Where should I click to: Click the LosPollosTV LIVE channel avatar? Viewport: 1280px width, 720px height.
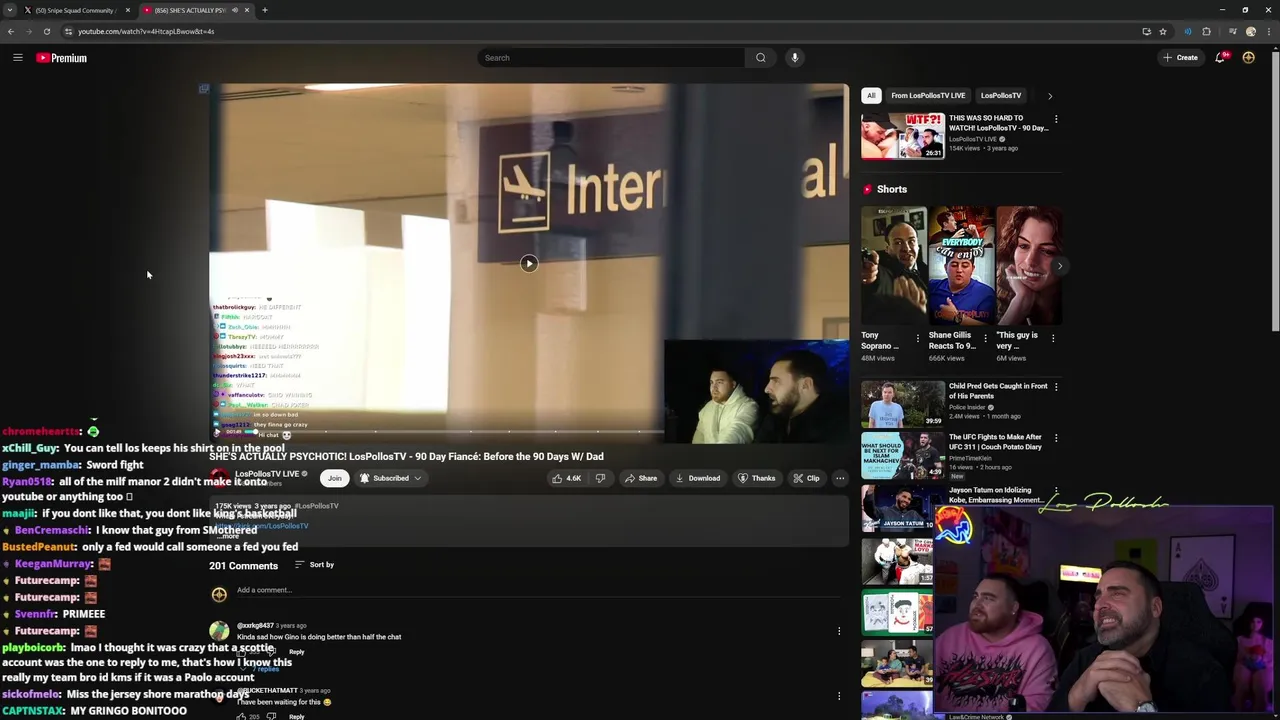click(220, 477)
